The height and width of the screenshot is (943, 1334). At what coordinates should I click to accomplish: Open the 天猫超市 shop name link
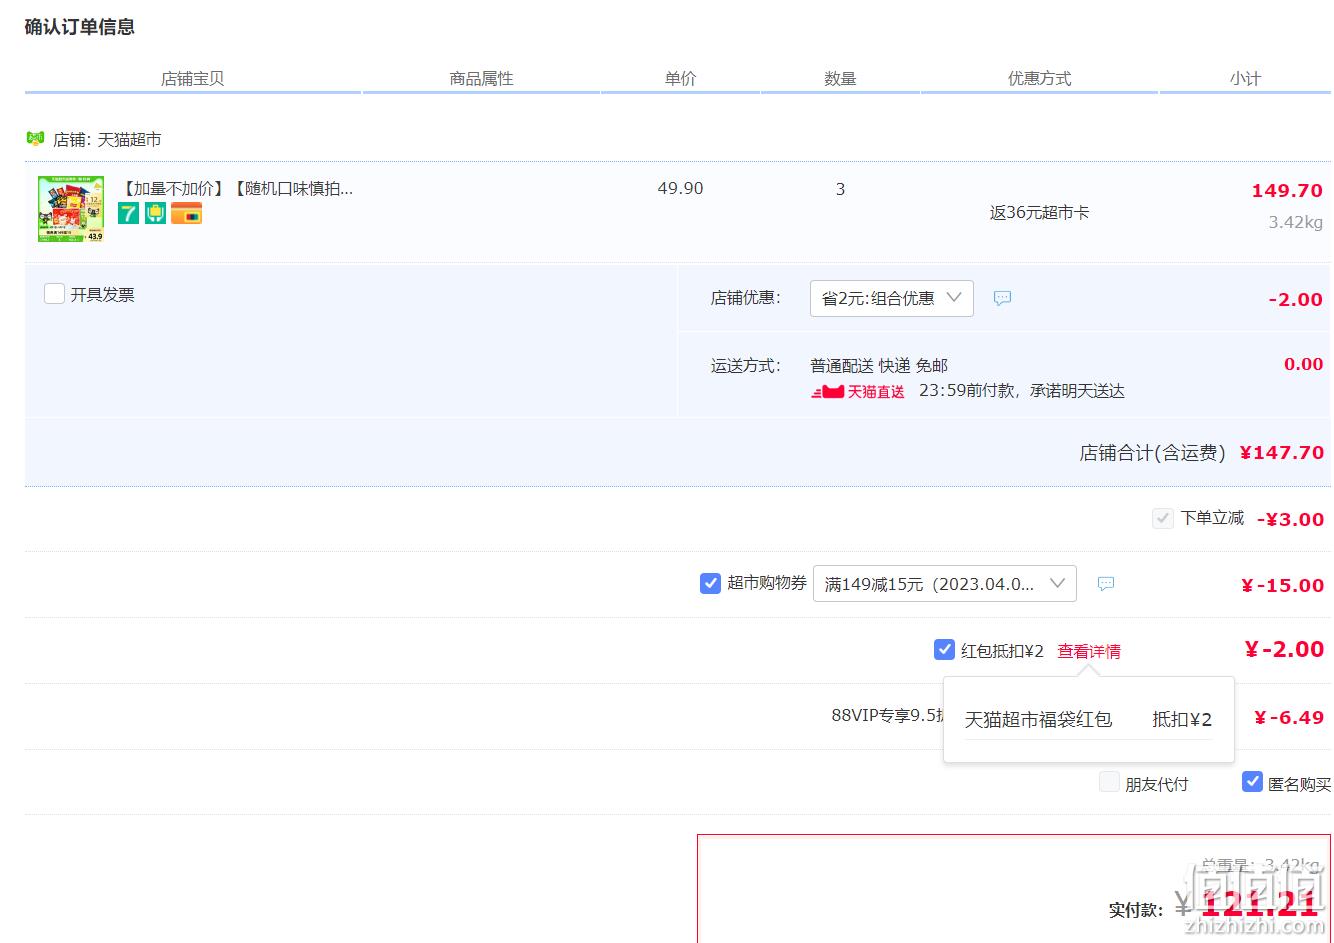click(129, 140)
